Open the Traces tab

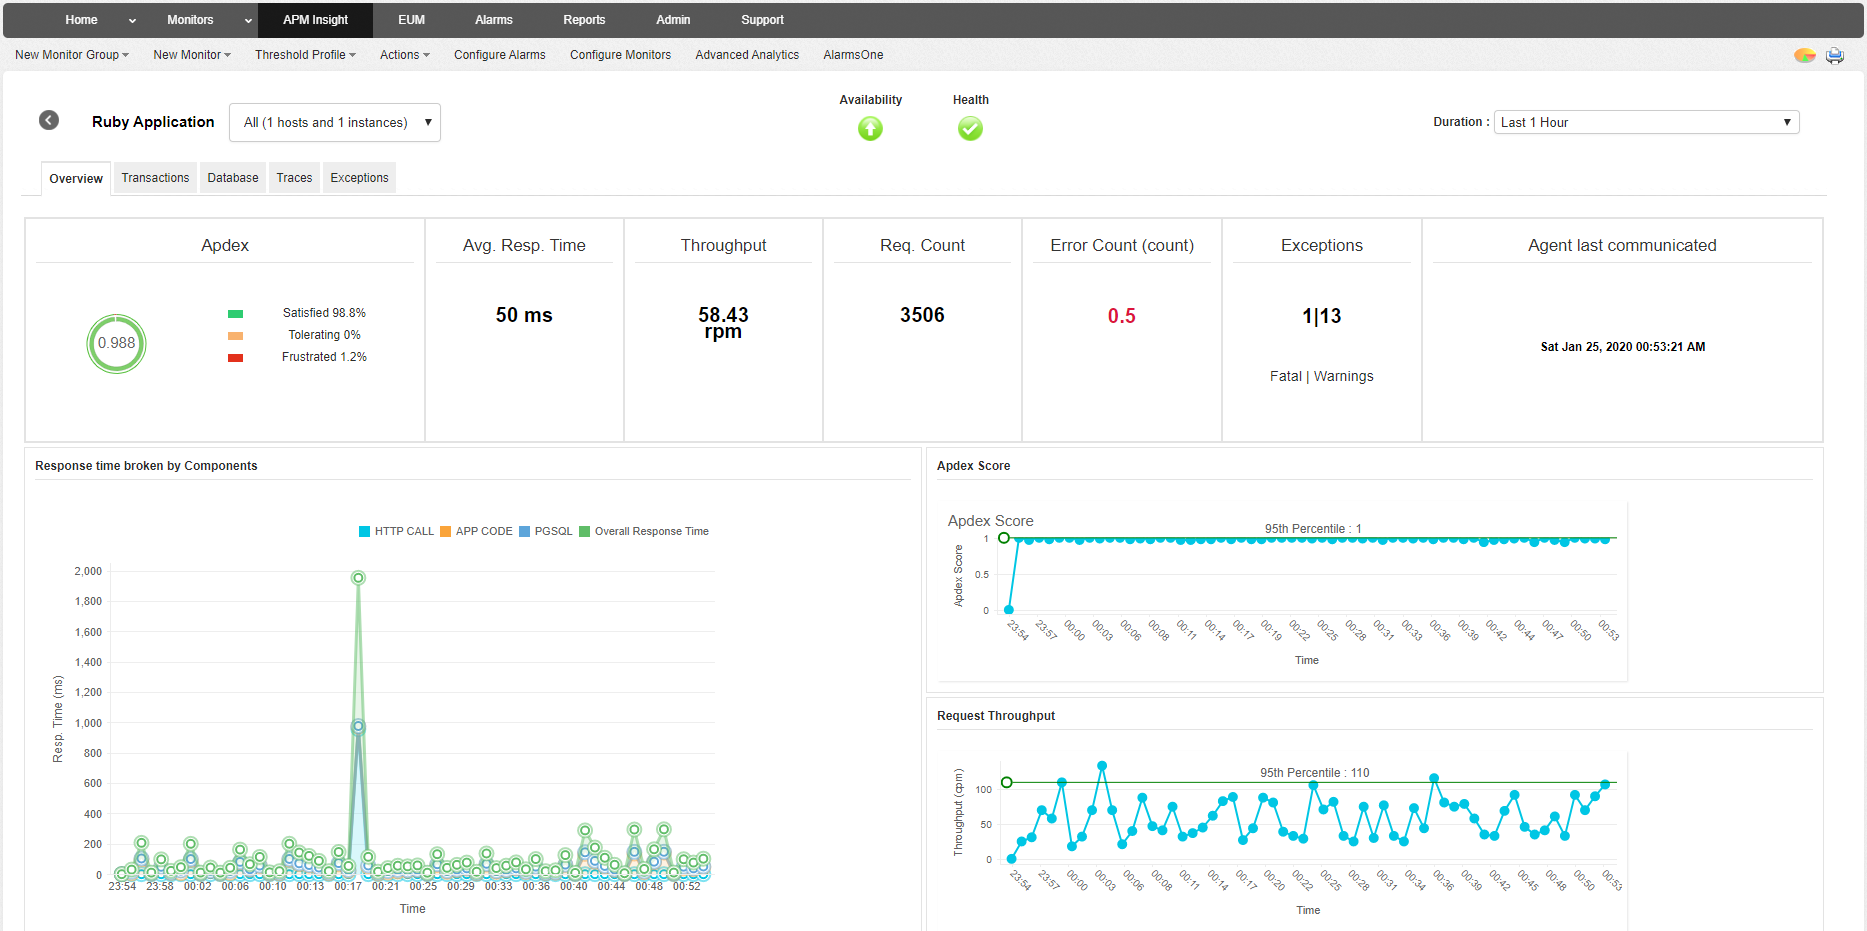[x=294, y=177]
